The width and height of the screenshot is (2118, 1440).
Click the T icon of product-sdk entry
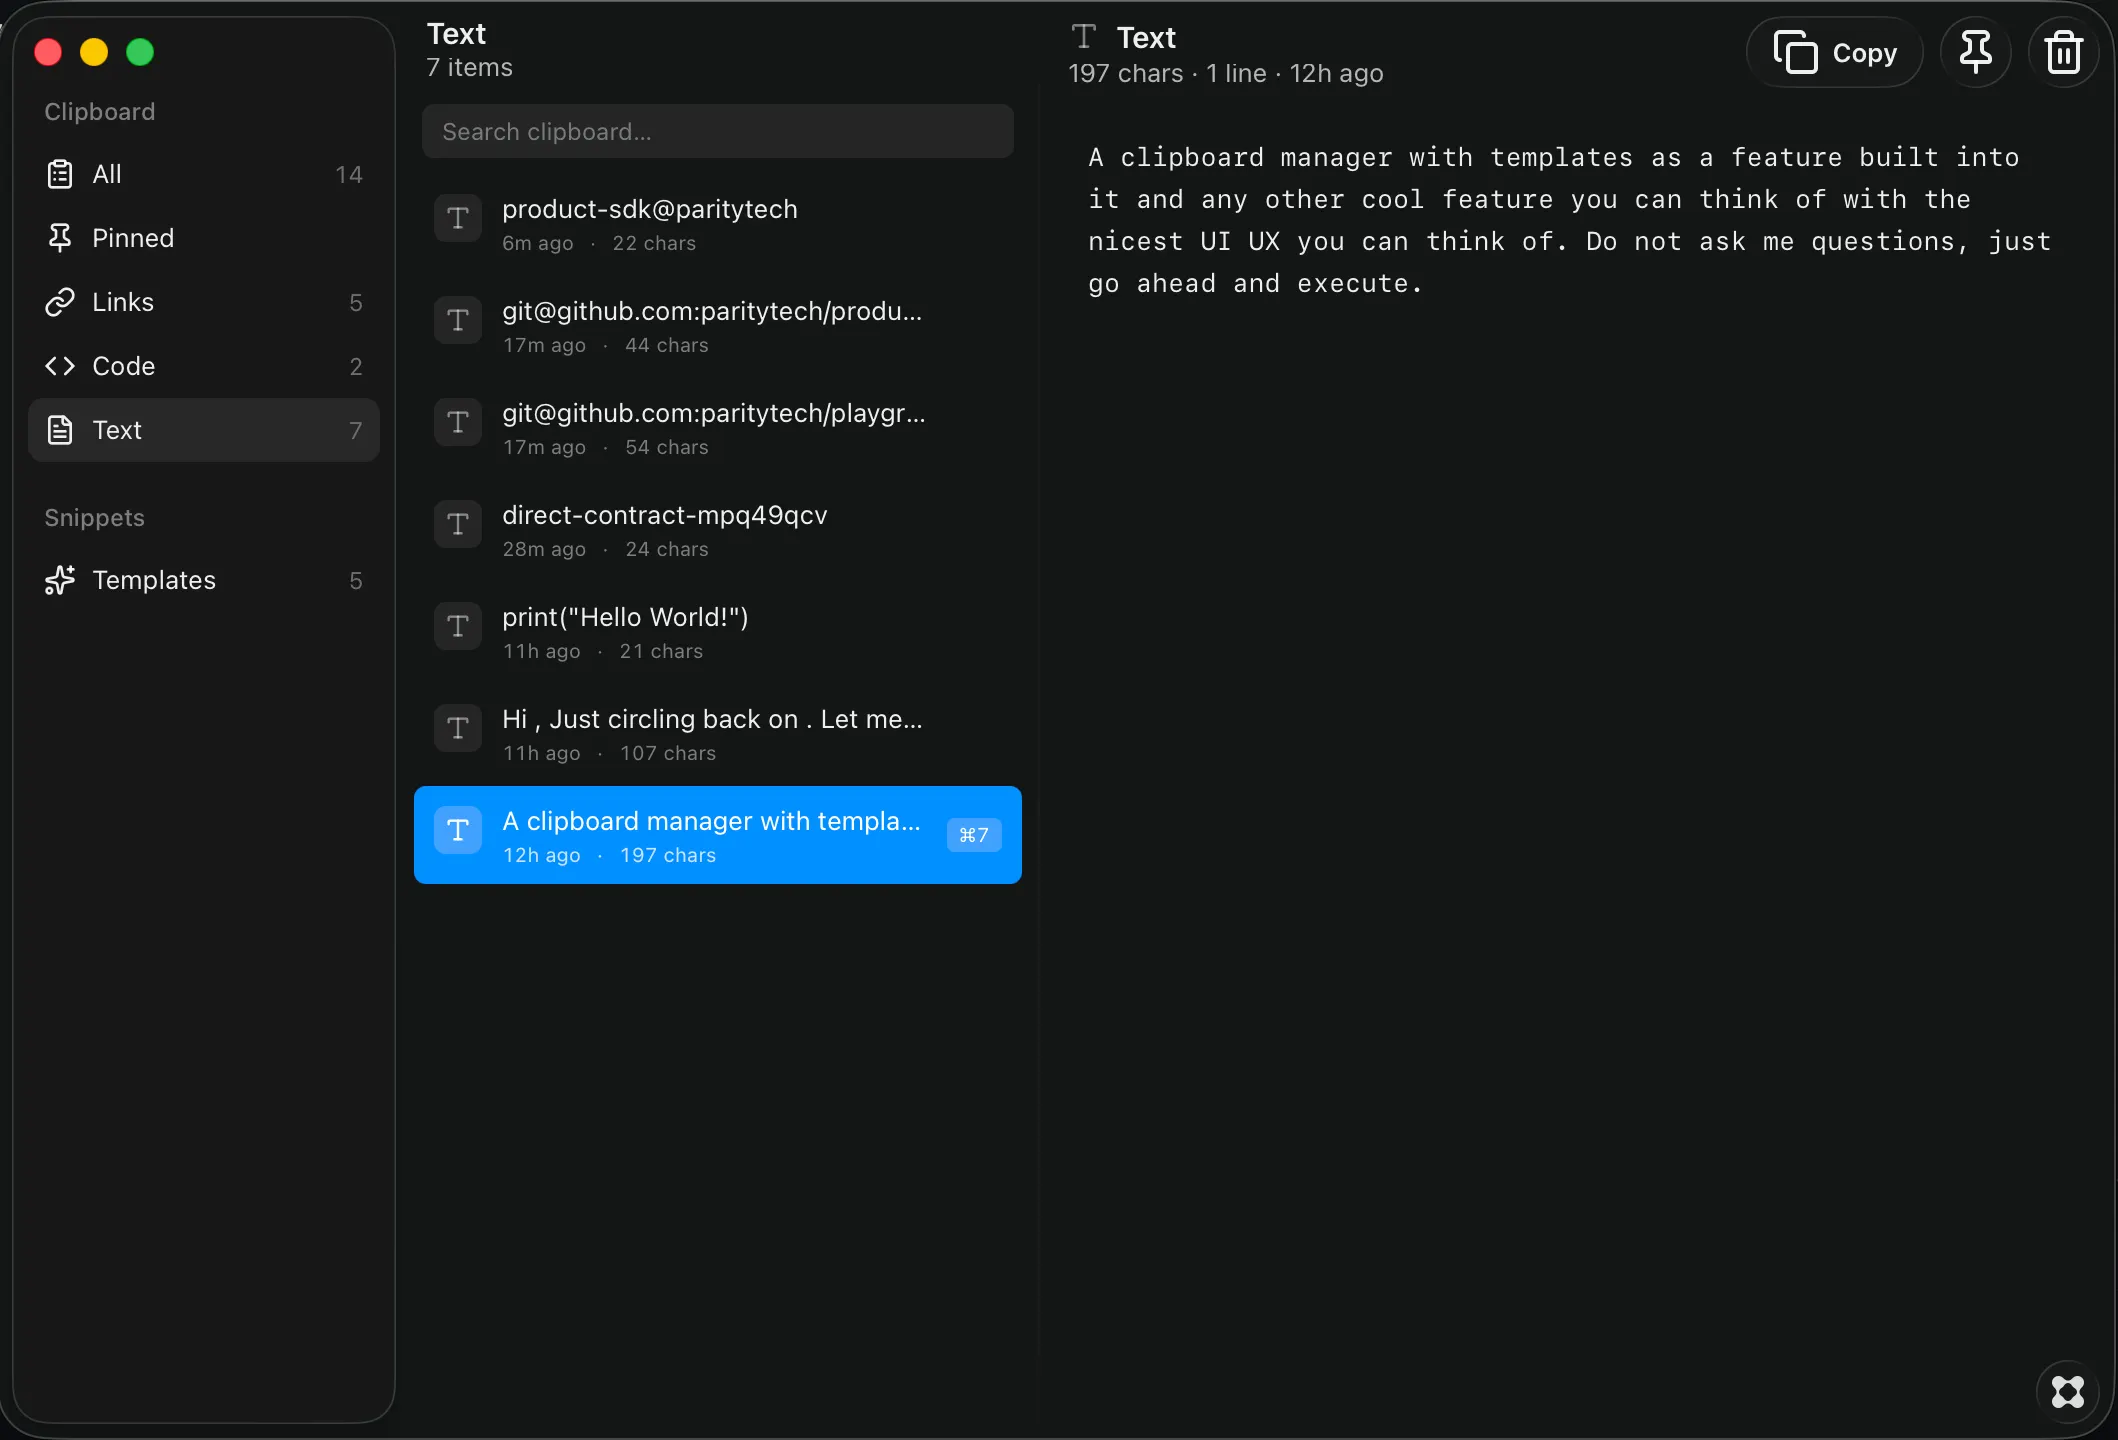click(458, 218)
